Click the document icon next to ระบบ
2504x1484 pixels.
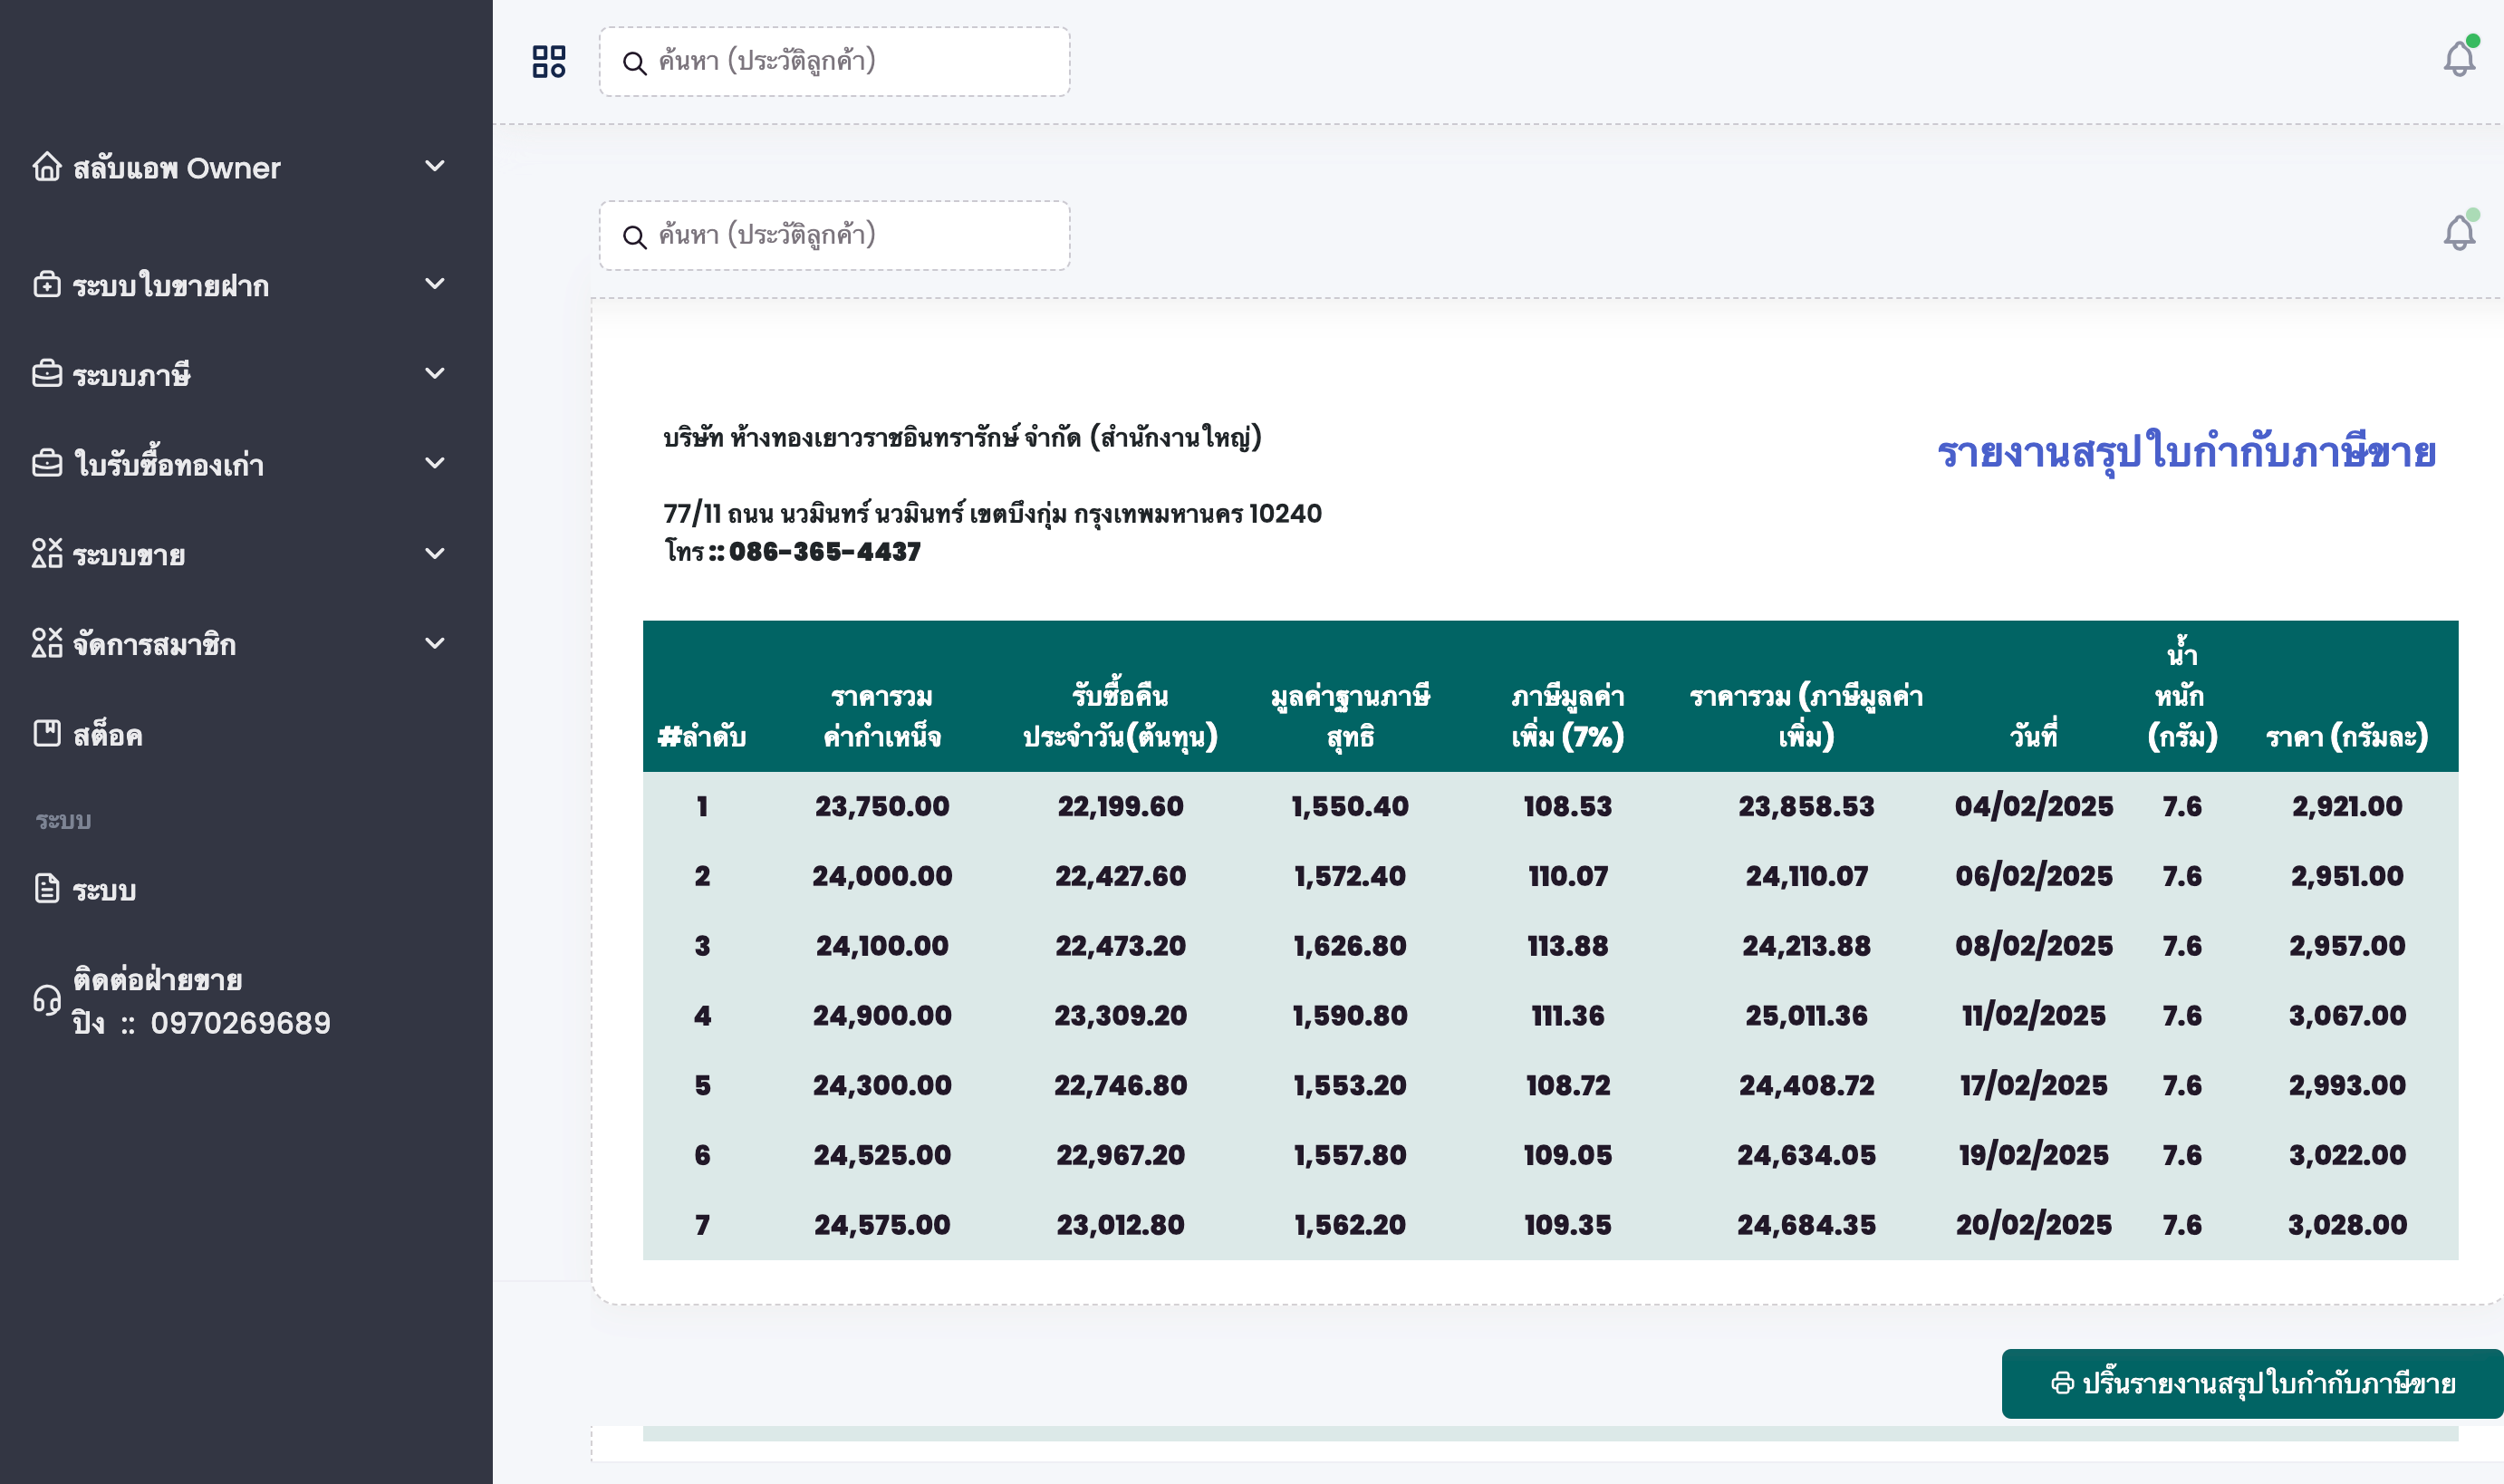47,889
